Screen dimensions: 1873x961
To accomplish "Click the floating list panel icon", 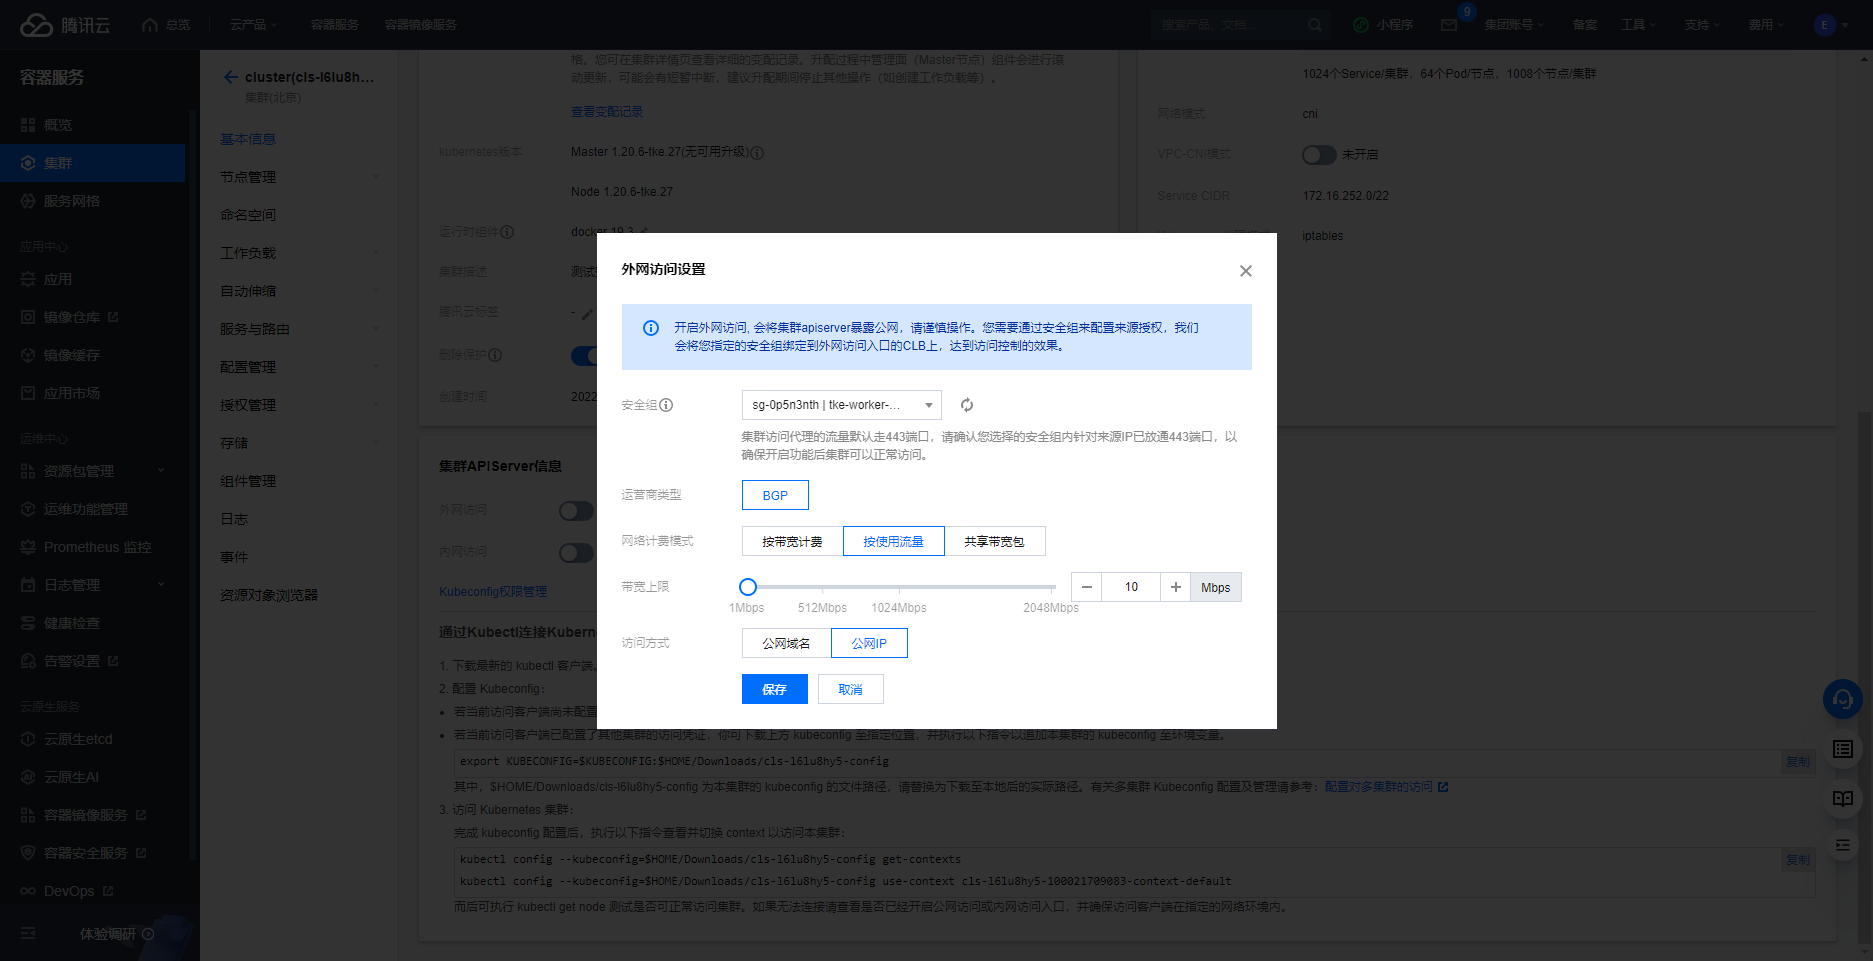I will [x=1843, y=749].
